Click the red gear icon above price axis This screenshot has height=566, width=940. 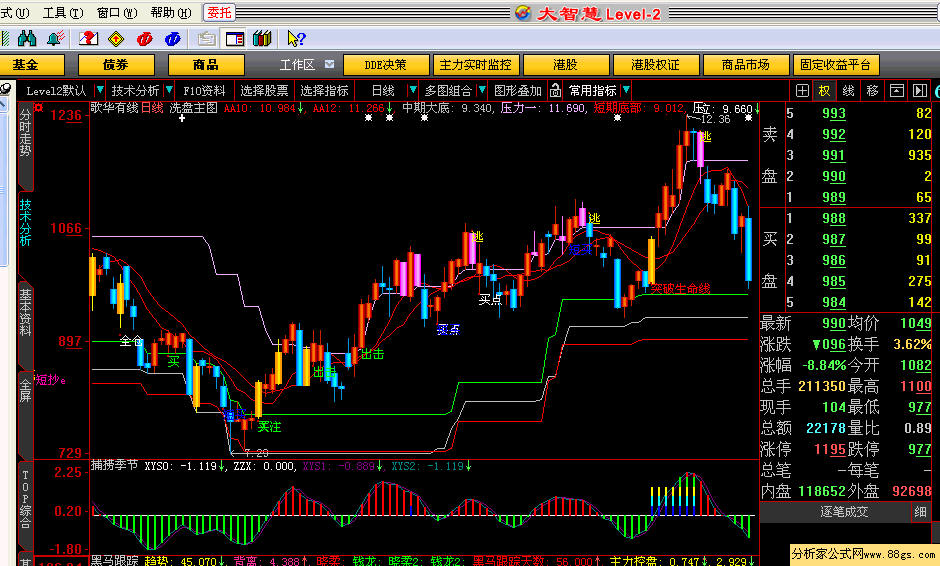(38, 107)
